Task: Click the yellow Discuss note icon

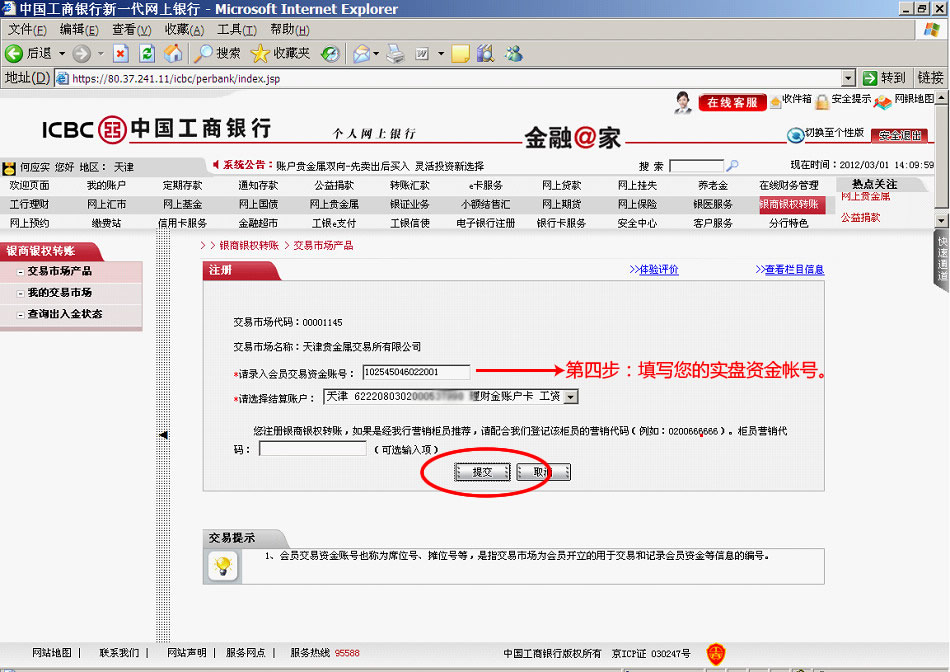Action: coord(460,54)
